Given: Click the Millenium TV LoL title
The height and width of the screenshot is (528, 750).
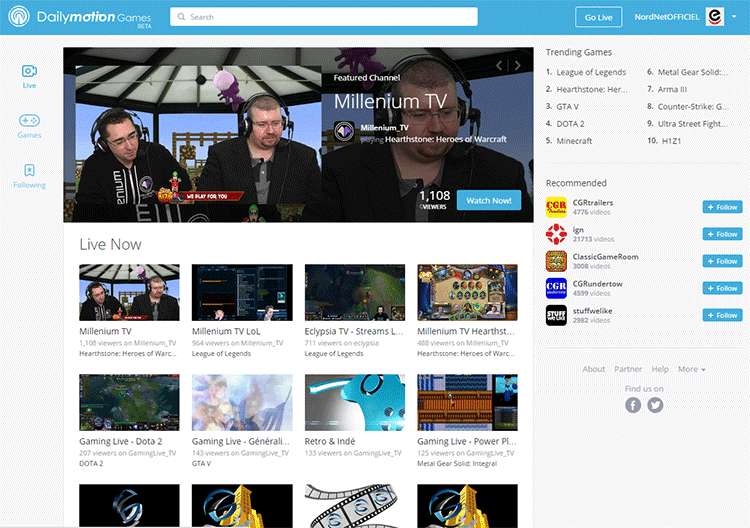Looking at the screenshot, I should [226, 331].
